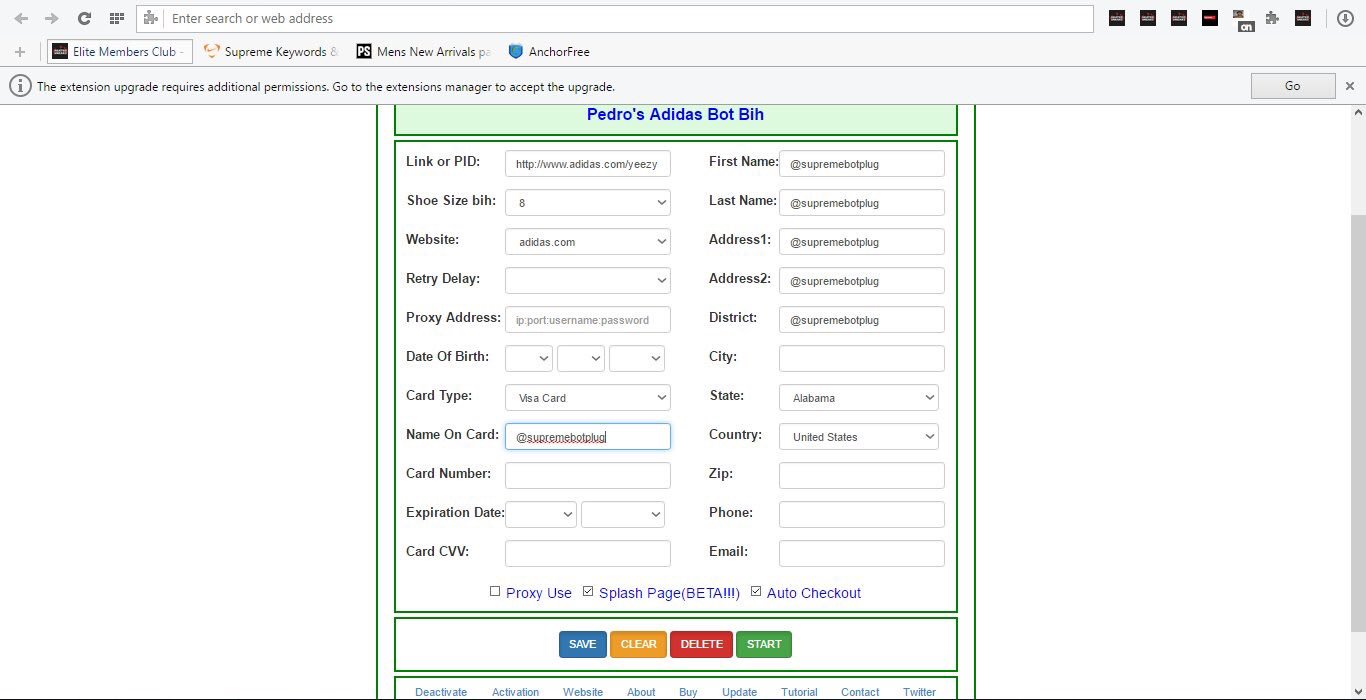The image size is (1366, 700).
Task: Click the First Name input field
Action: 862,163
